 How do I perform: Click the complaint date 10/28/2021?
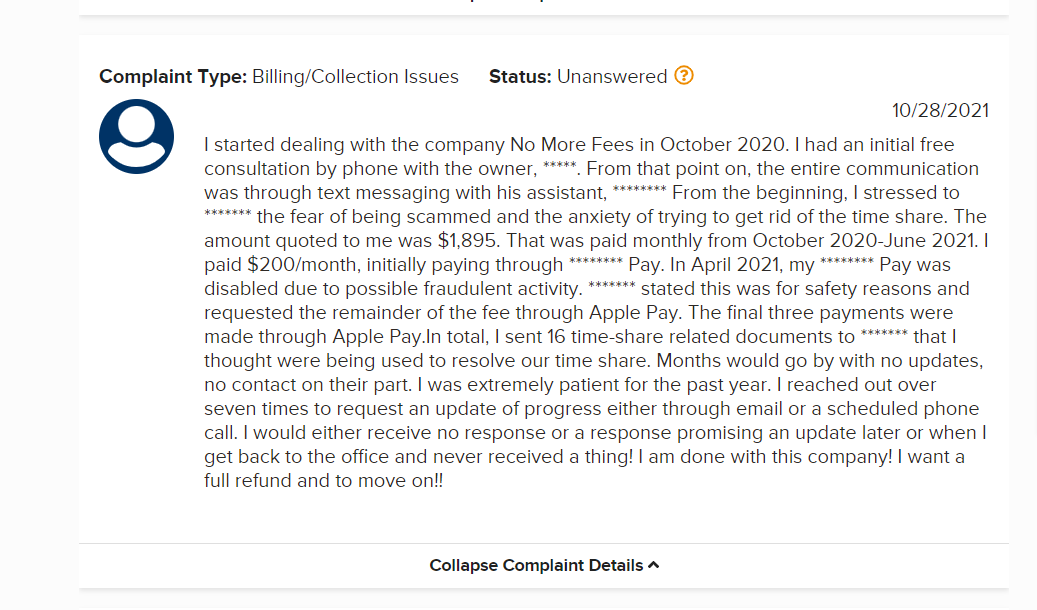pos(940,110)
